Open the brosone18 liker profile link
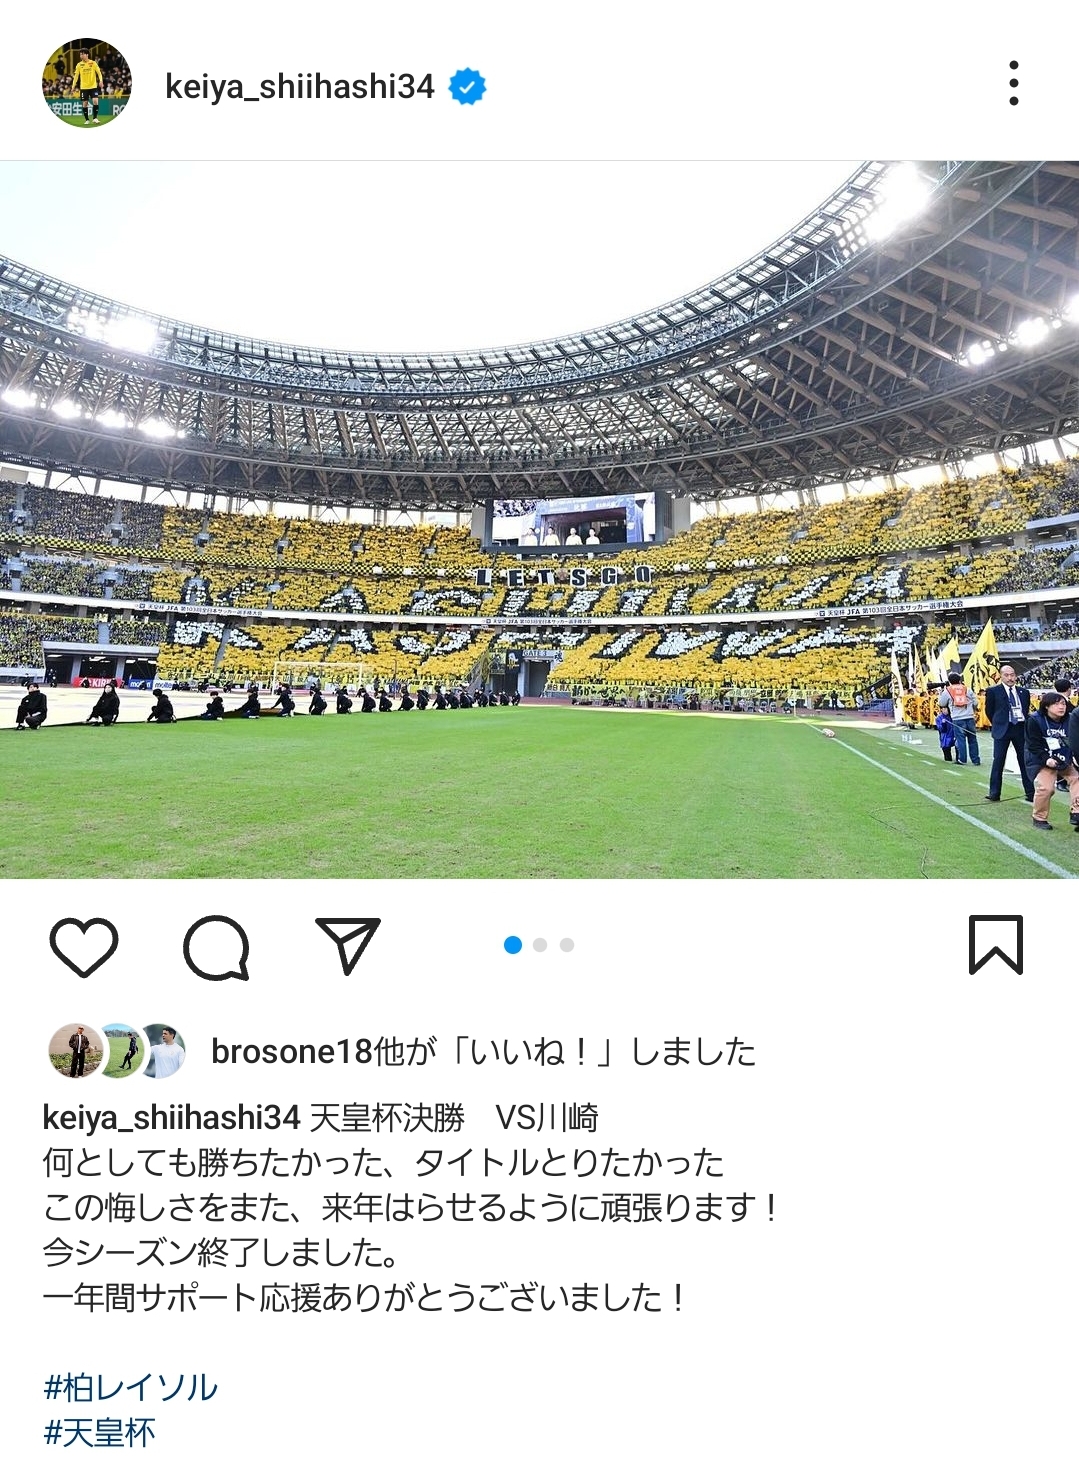1079x1465 pixels. coord(291,1051)
